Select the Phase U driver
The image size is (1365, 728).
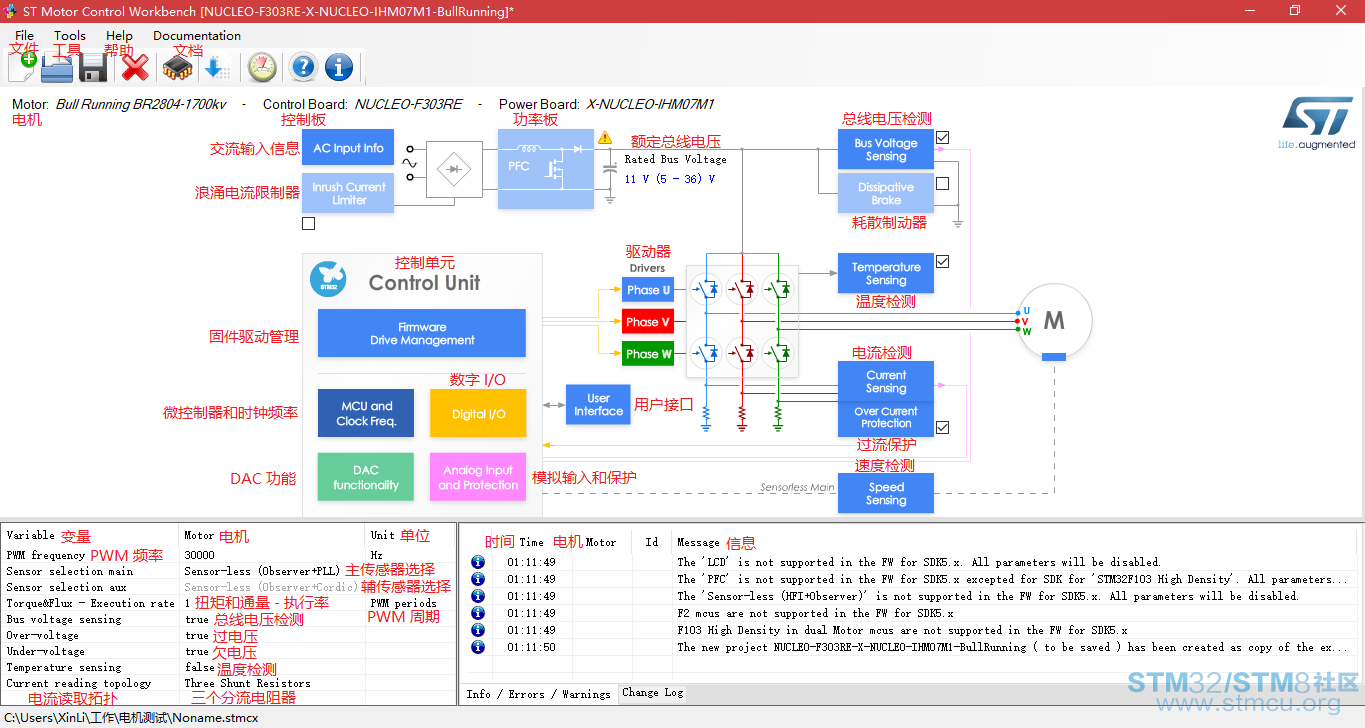pos(648,290)
